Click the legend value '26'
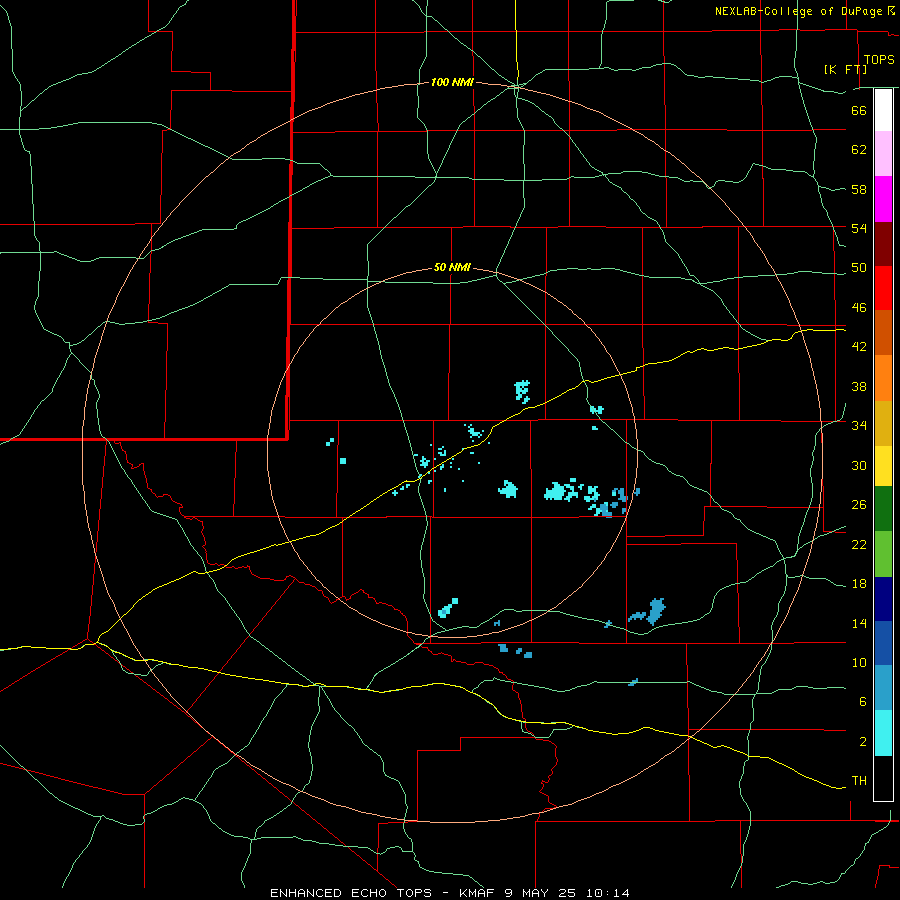 tap(859, 505)
